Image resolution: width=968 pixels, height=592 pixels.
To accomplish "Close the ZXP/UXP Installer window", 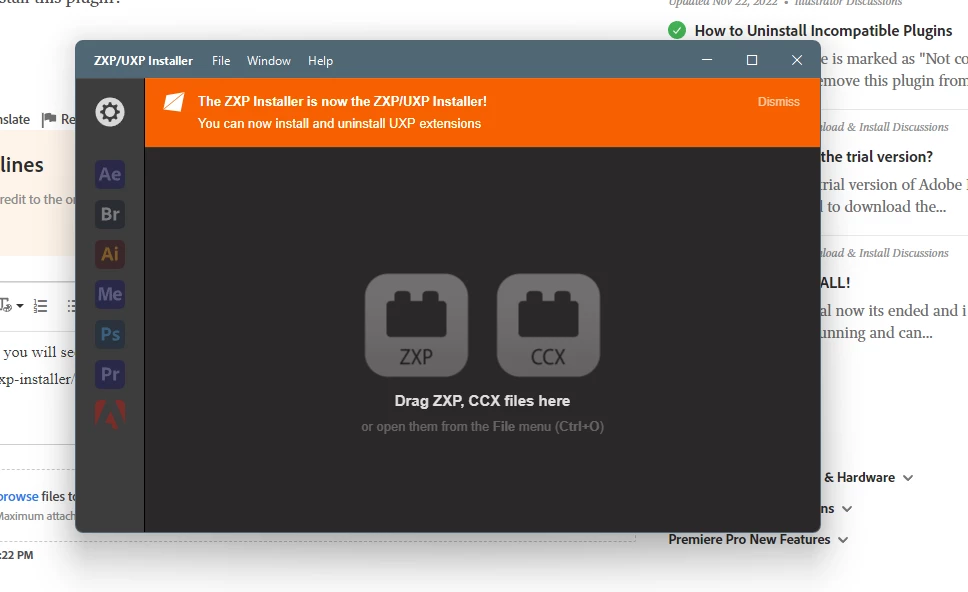I will point(797,60).
